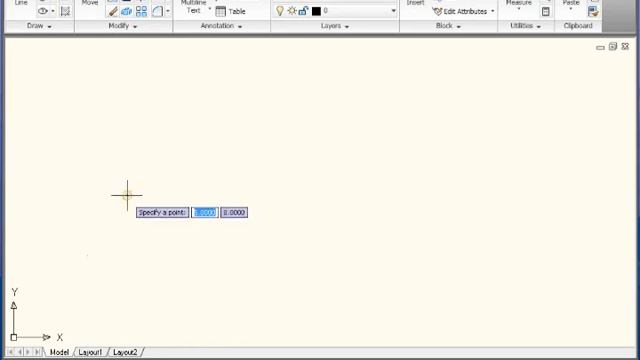Click the first-tab navigation arrow
Viewport: 640px width, 360px height.
tap(11, 352)
